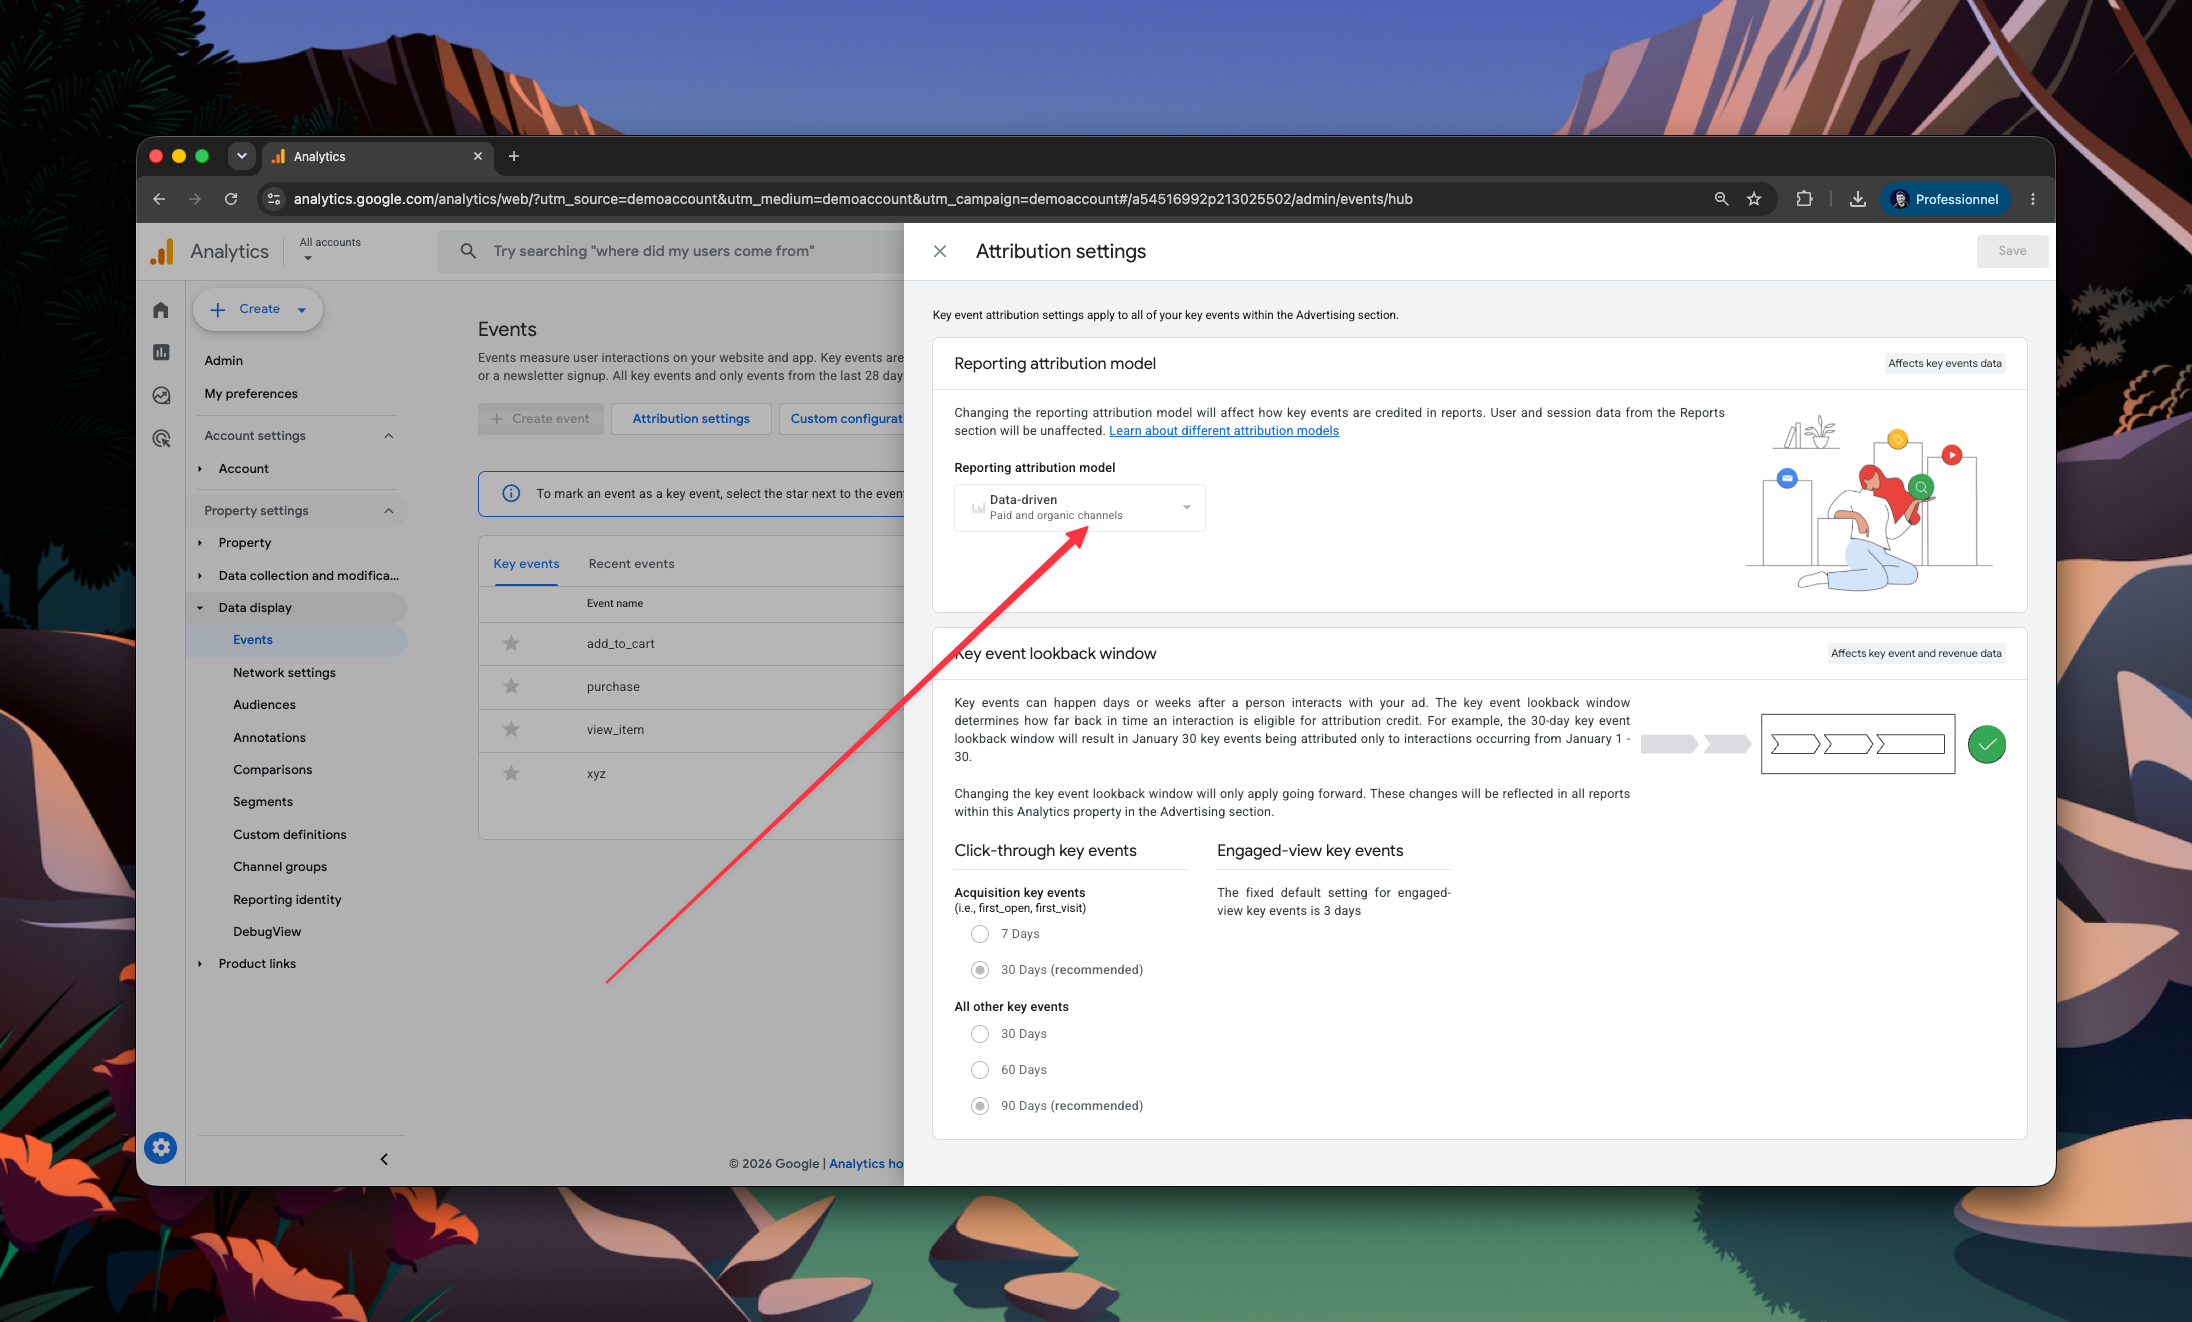Open the Explore icon in left rail
Viewport: 2192px width, 1322px height.
click(161, 395)
